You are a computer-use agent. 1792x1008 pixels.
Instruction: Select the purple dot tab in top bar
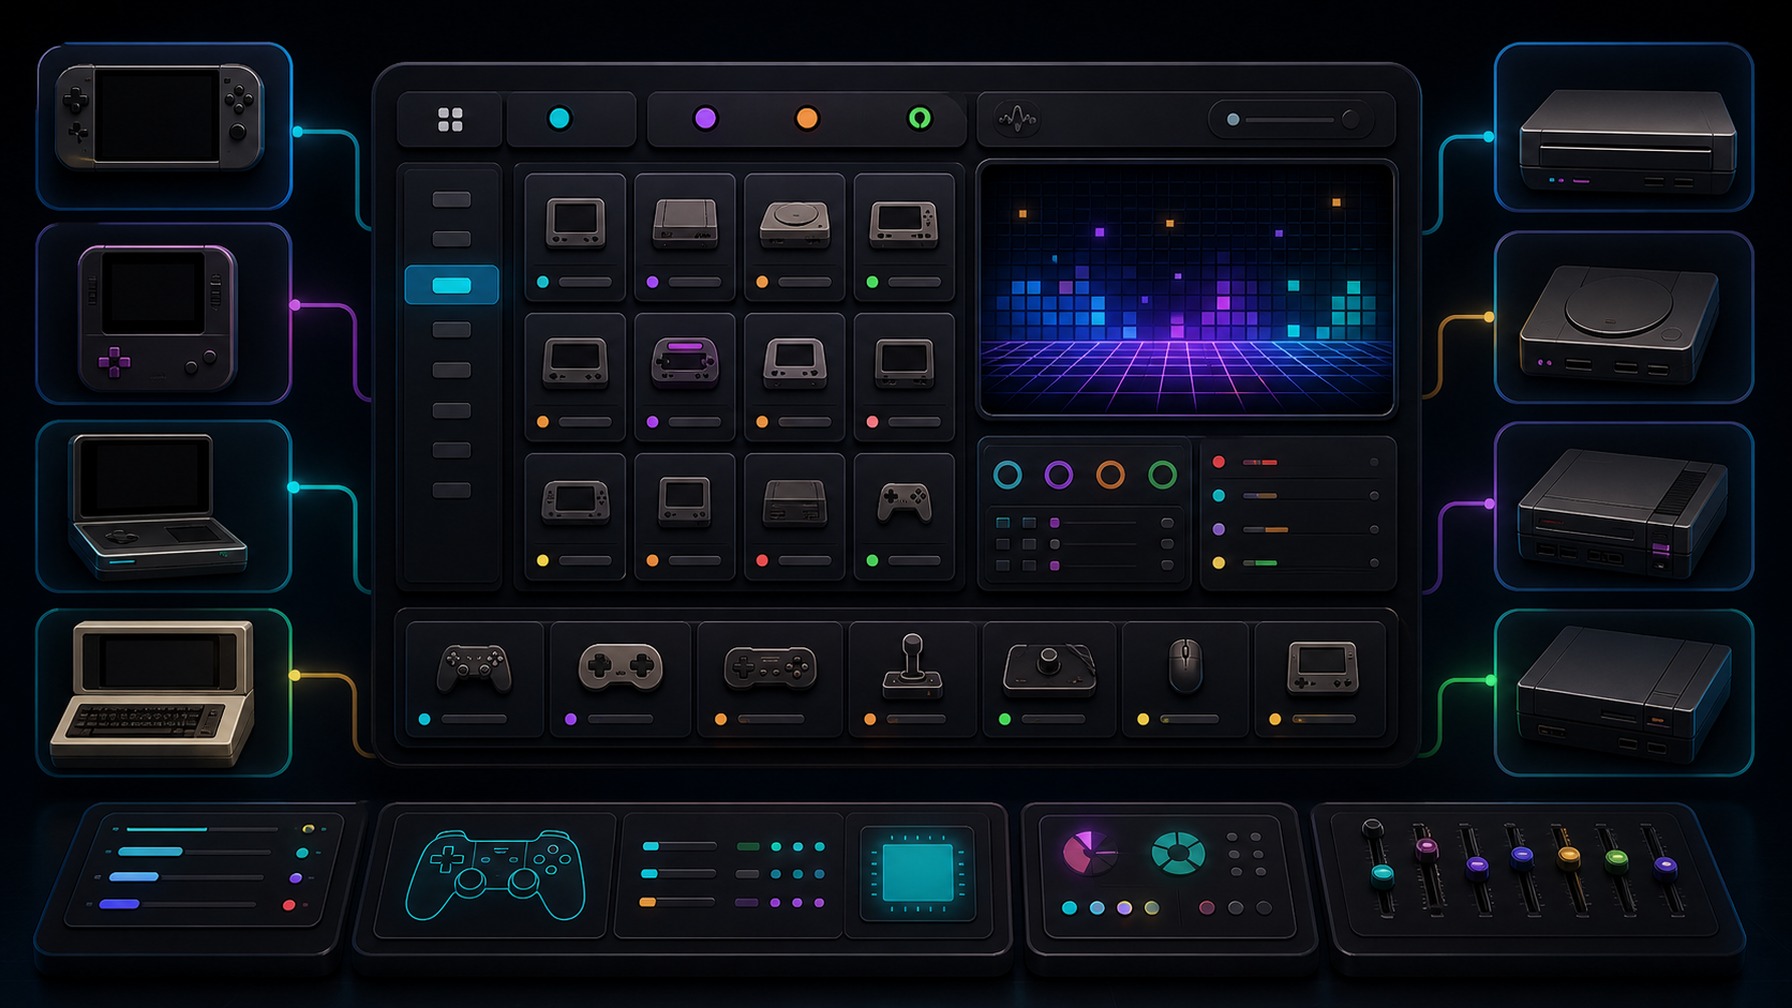point(705,119)
